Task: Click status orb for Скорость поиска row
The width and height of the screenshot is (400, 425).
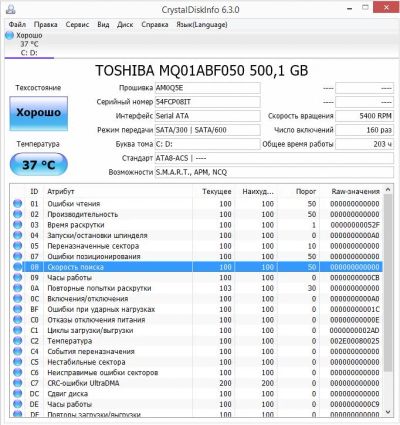Action: click(18, 267)
